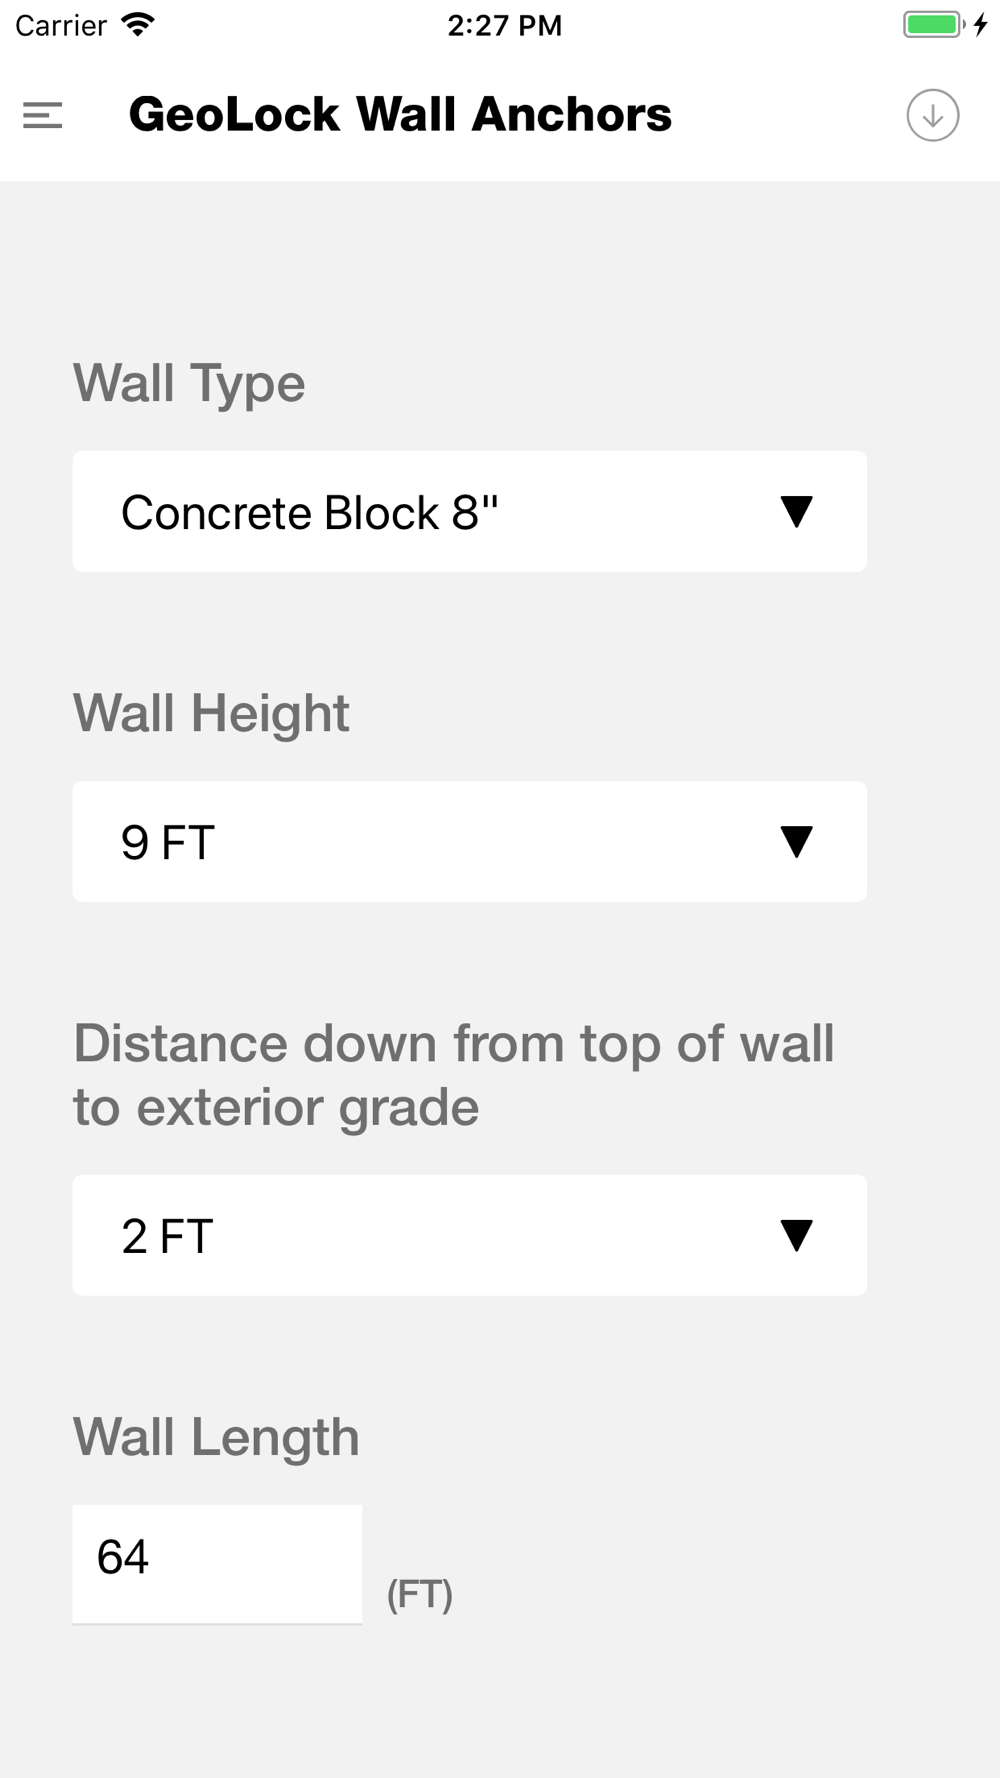Image resolution: width=1000 pixels, height=1778 pixels.
Task: Tap the Wall Type label
Action: click(x=189, y=383)
